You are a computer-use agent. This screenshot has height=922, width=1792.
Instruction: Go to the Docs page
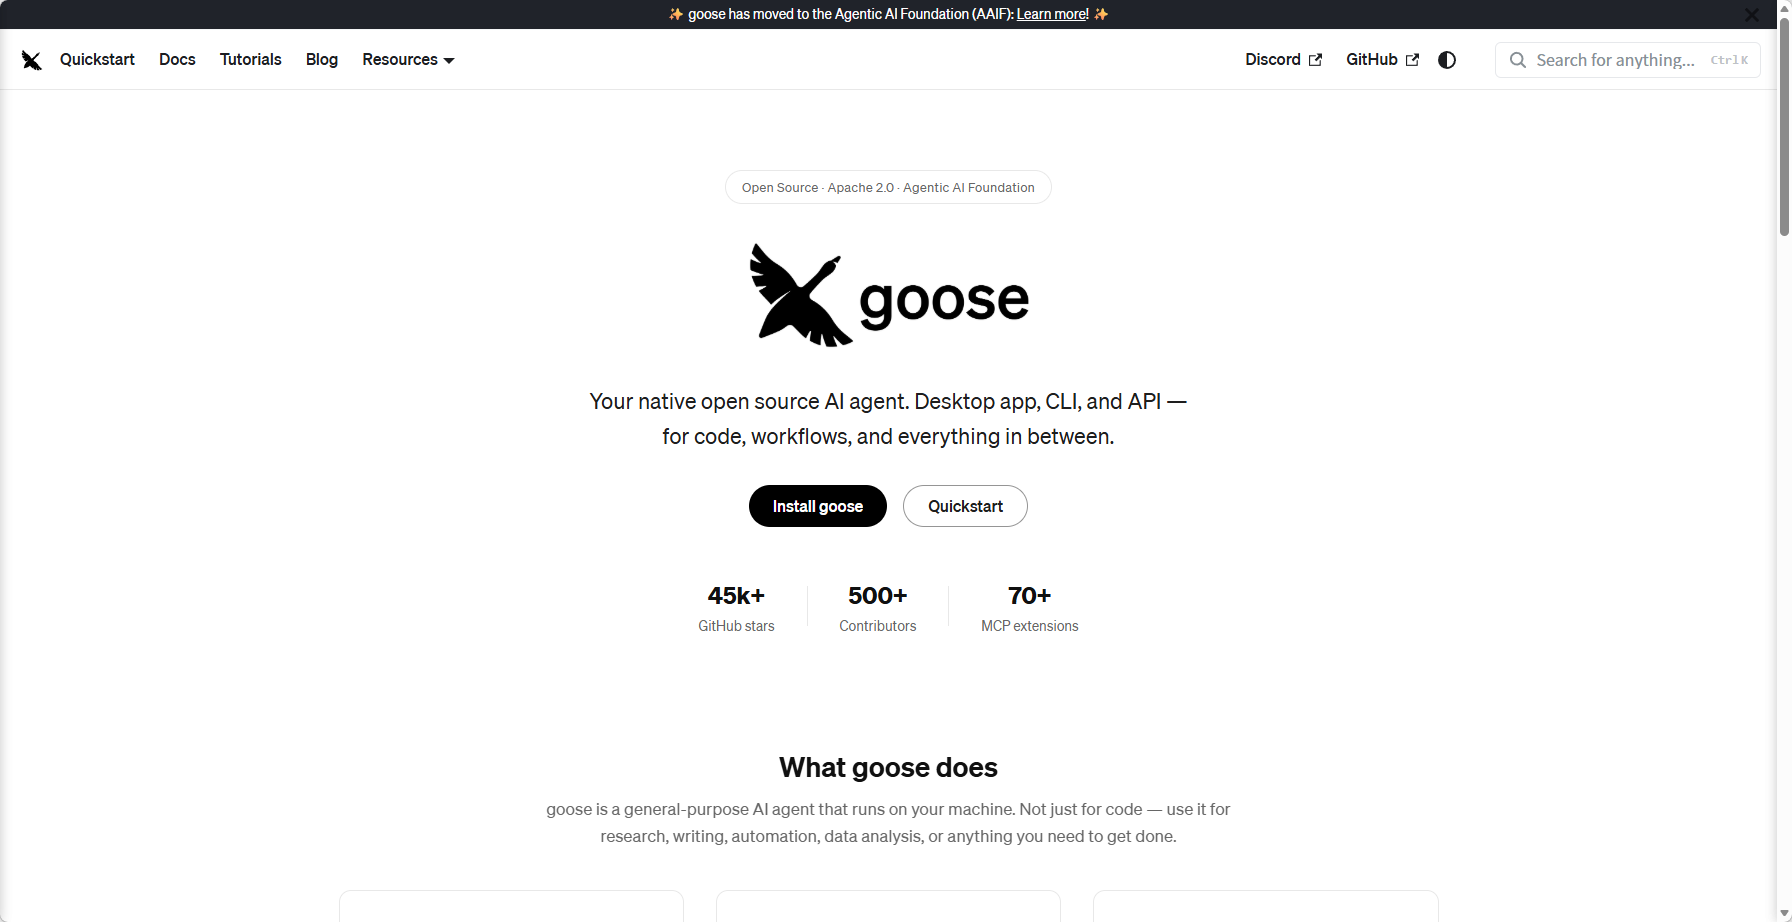pyautogui.click(x=177, y=60)
